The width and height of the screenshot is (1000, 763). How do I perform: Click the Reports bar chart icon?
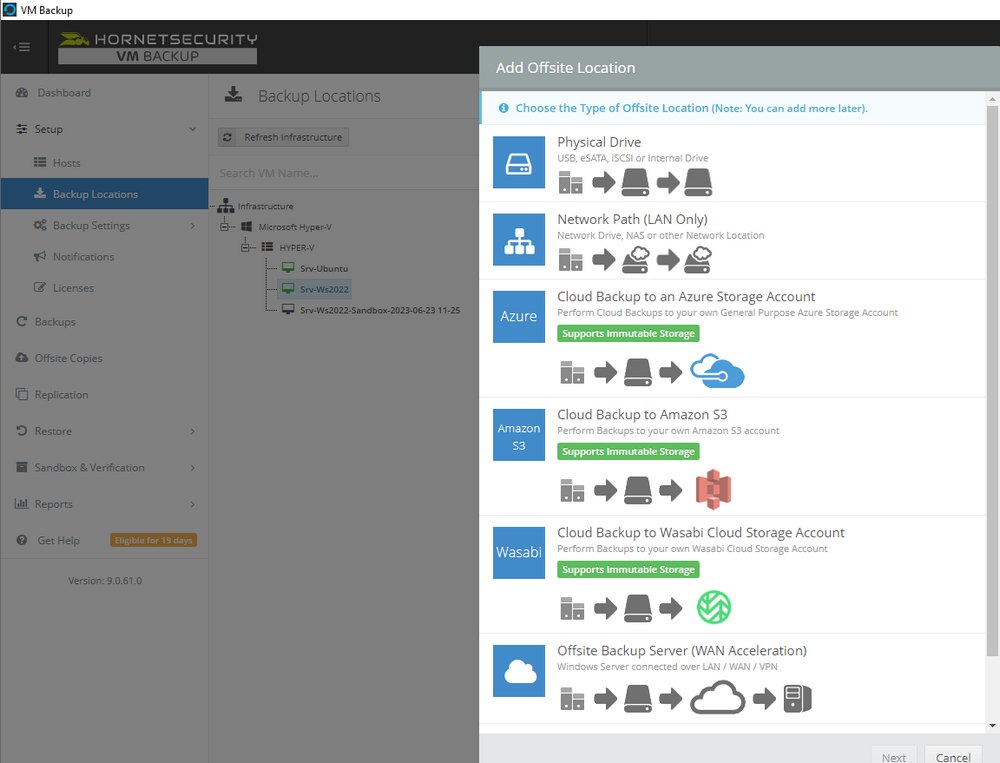point(22,503)
